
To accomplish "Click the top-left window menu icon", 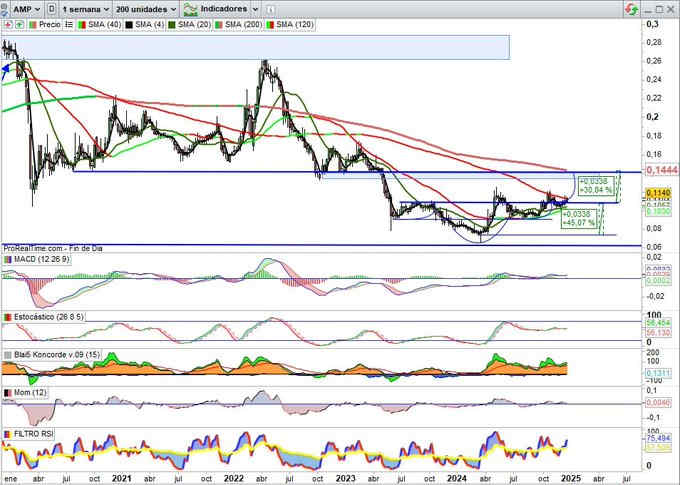I will click(4, 5).
